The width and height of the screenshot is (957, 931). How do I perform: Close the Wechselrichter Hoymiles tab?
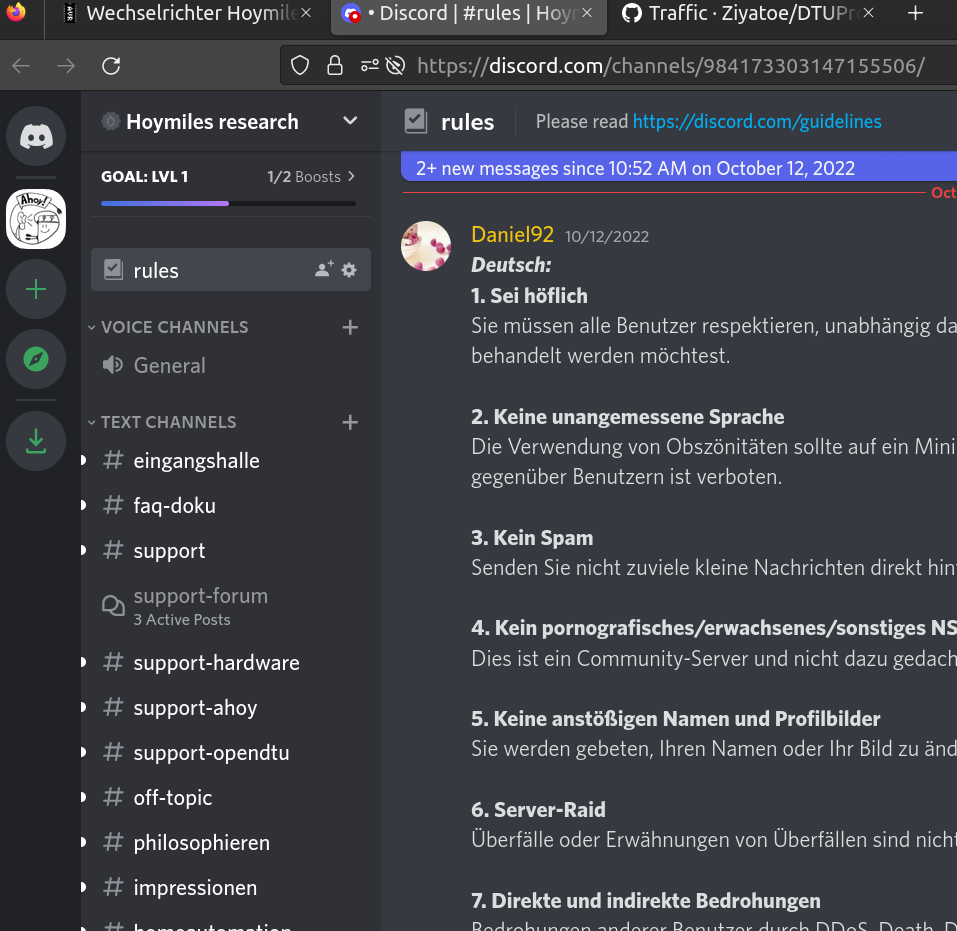pyautogui.click(x=306, y=13)
